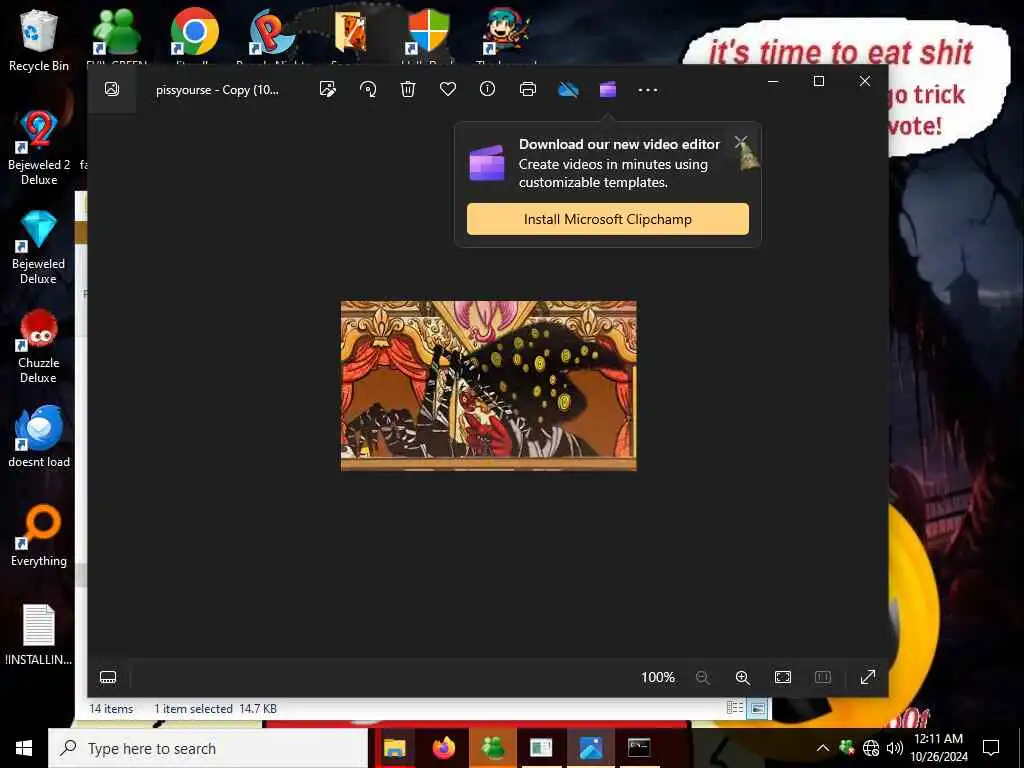This screenshot has height=768, width=1024.
Task: Open the taskbar window app left of Photos
Action: (541, 748)
